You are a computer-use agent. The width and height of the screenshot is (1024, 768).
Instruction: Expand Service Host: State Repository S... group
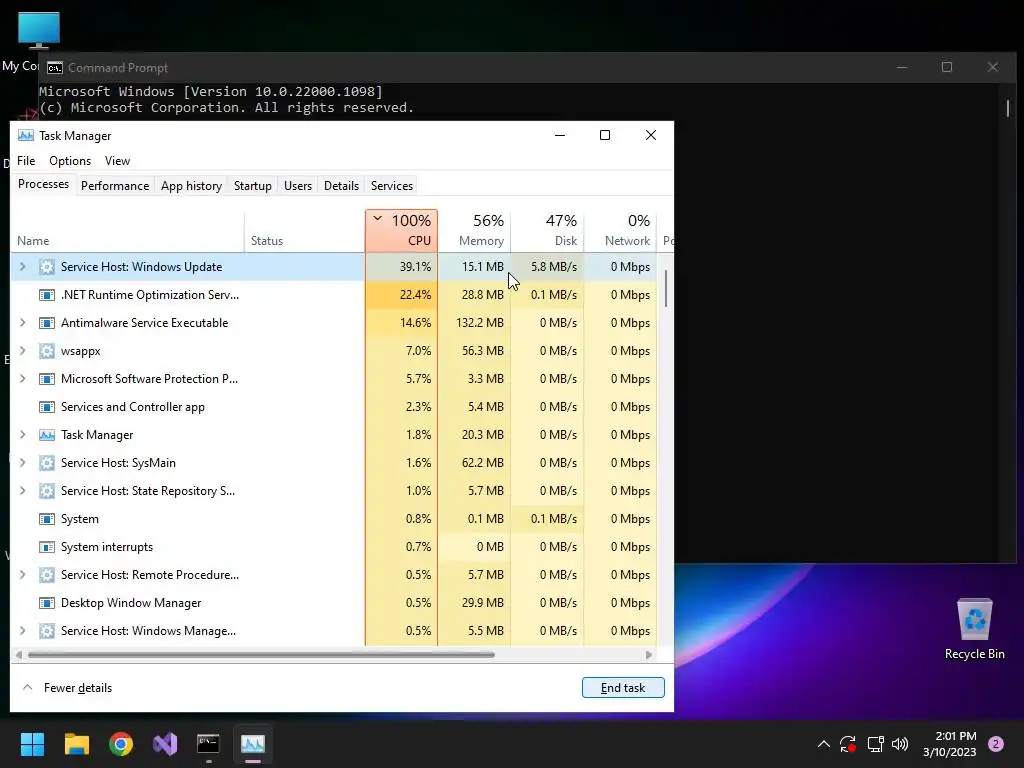(23, 491)
